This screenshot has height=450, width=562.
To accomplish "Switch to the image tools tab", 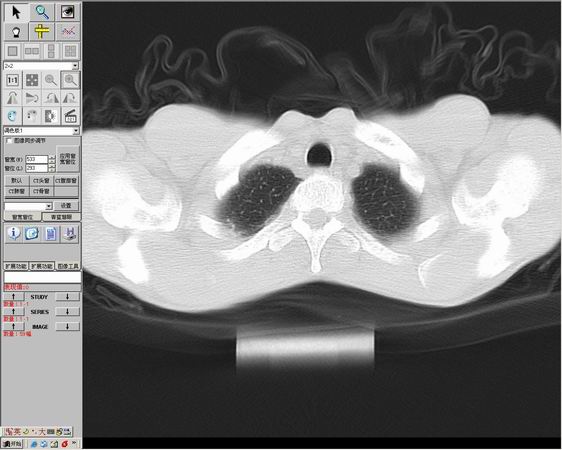I will coord(68,266).
